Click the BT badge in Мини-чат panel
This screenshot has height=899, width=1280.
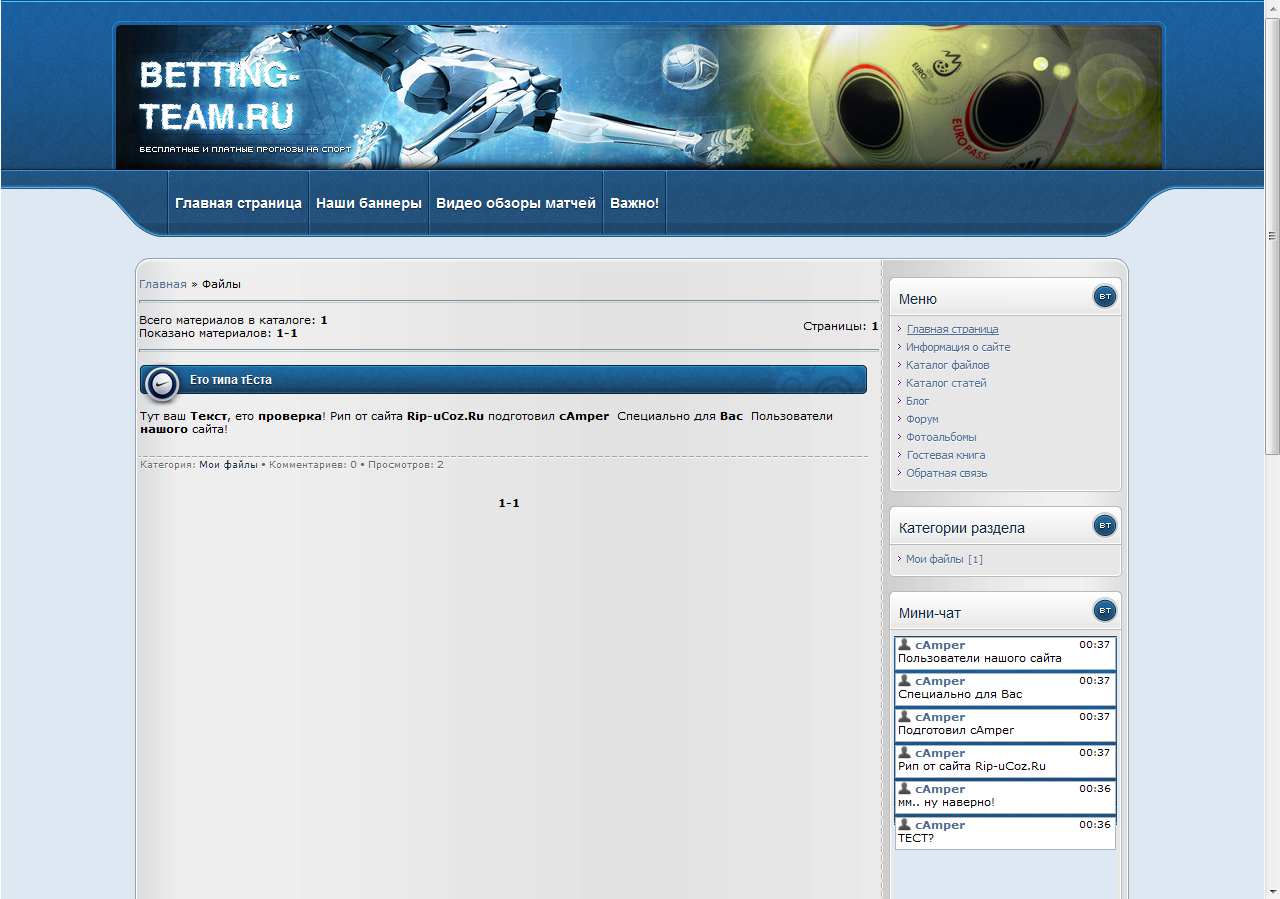point(1105,610)
